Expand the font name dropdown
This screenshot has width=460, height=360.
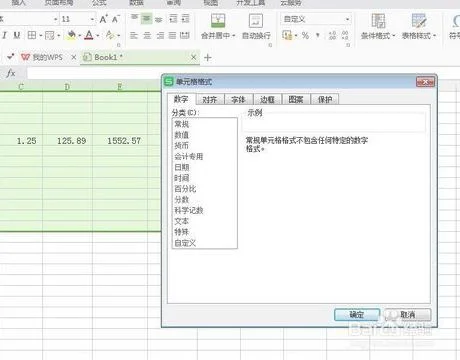(x=55, y=19)
